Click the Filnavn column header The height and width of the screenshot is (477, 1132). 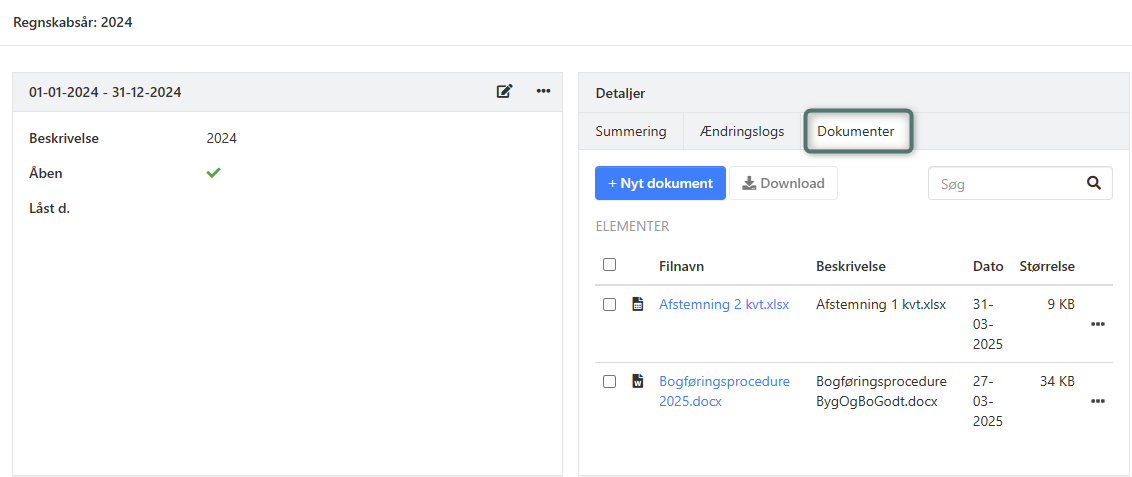click(x=682, y=266)
